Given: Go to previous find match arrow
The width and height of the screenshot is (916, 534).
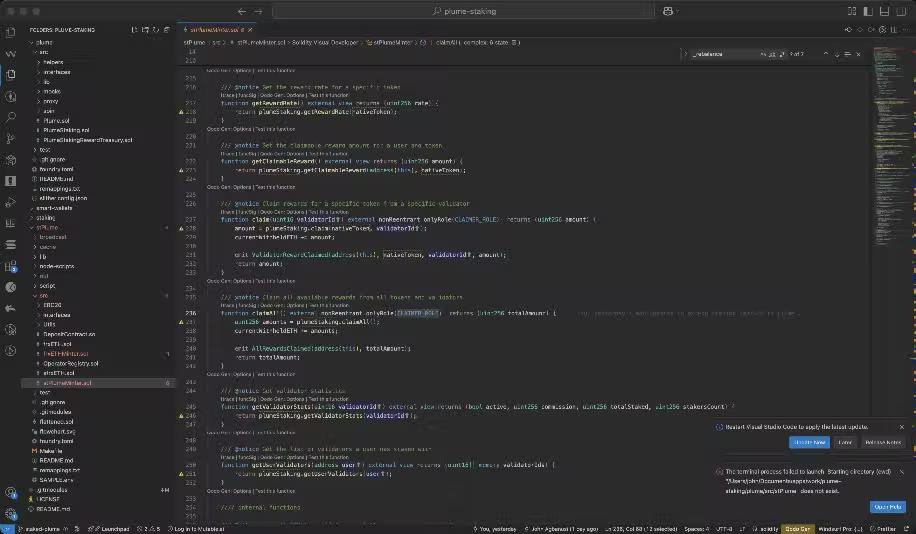Looking at the screenshot, I should click(825, 54).
